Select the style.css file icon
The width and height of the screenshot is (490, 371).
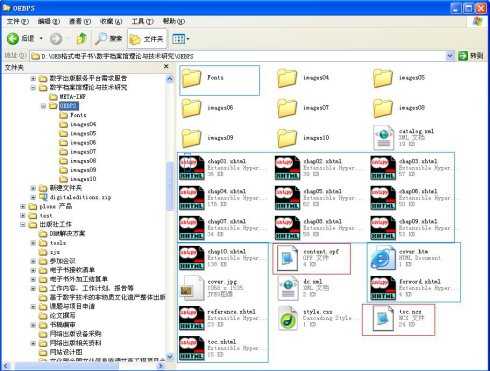coord(288,318)
